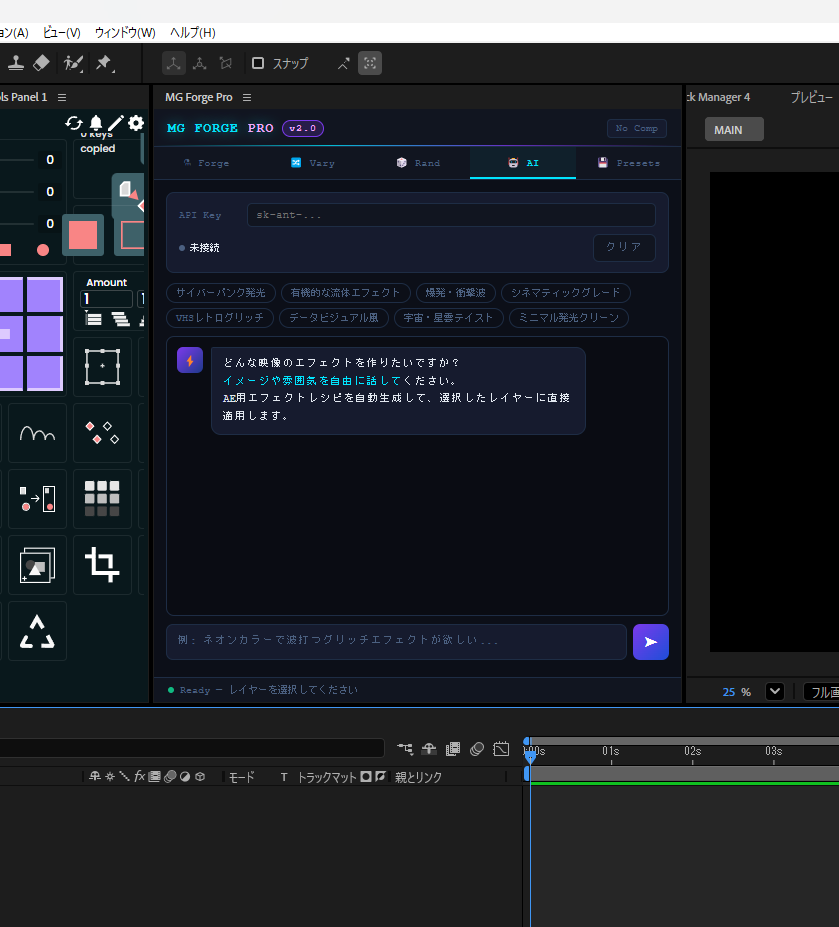Open the magnification dropdown beside 25 %
Screen dimensions: 839x927
[x=775, y=691]
